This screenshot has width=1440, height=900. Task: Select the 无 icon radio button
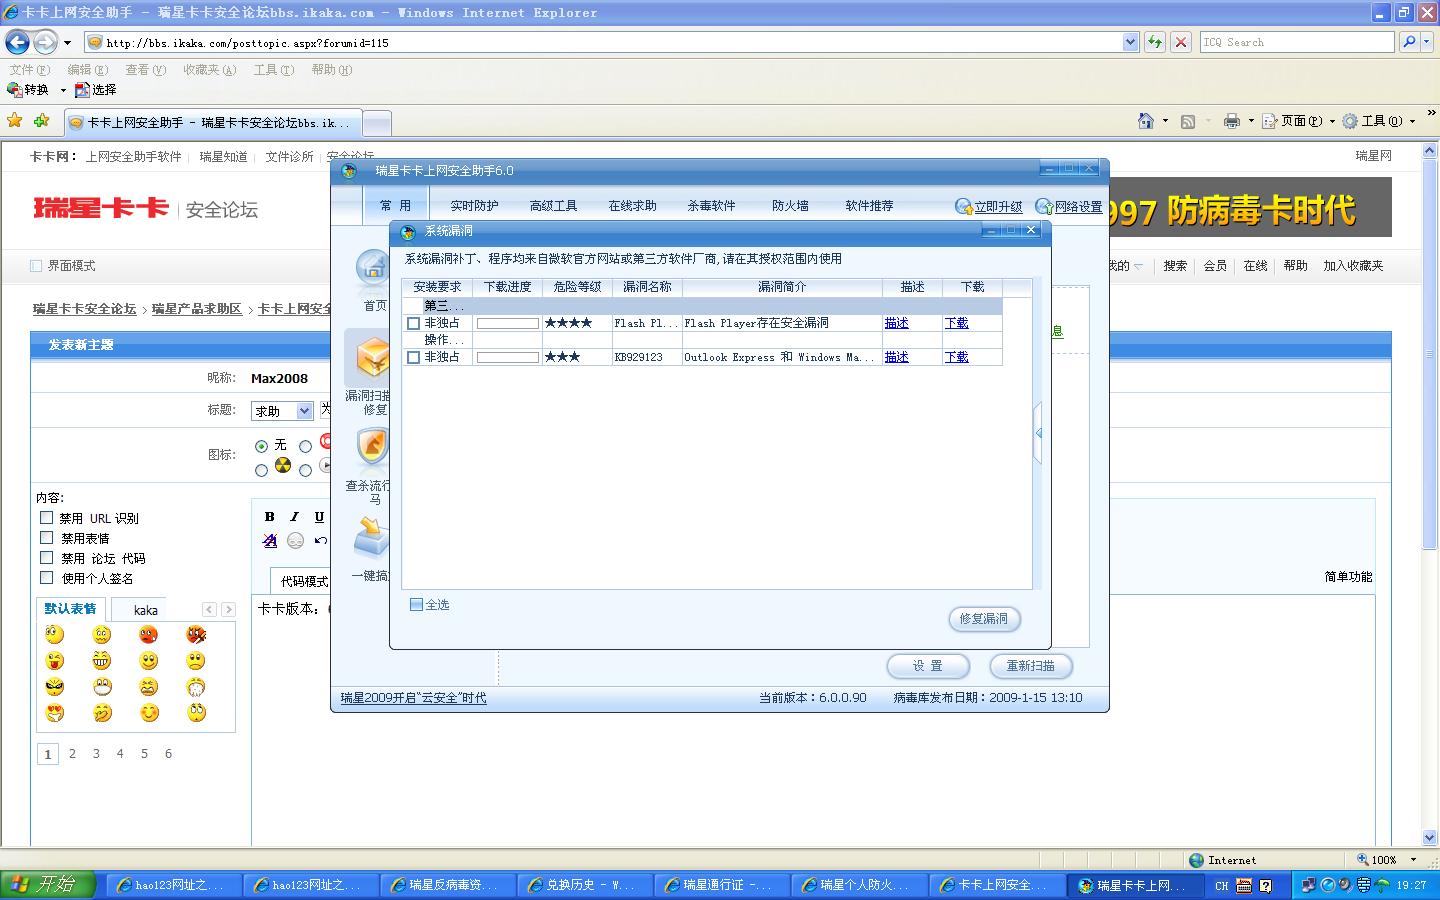tap(261, 446)
